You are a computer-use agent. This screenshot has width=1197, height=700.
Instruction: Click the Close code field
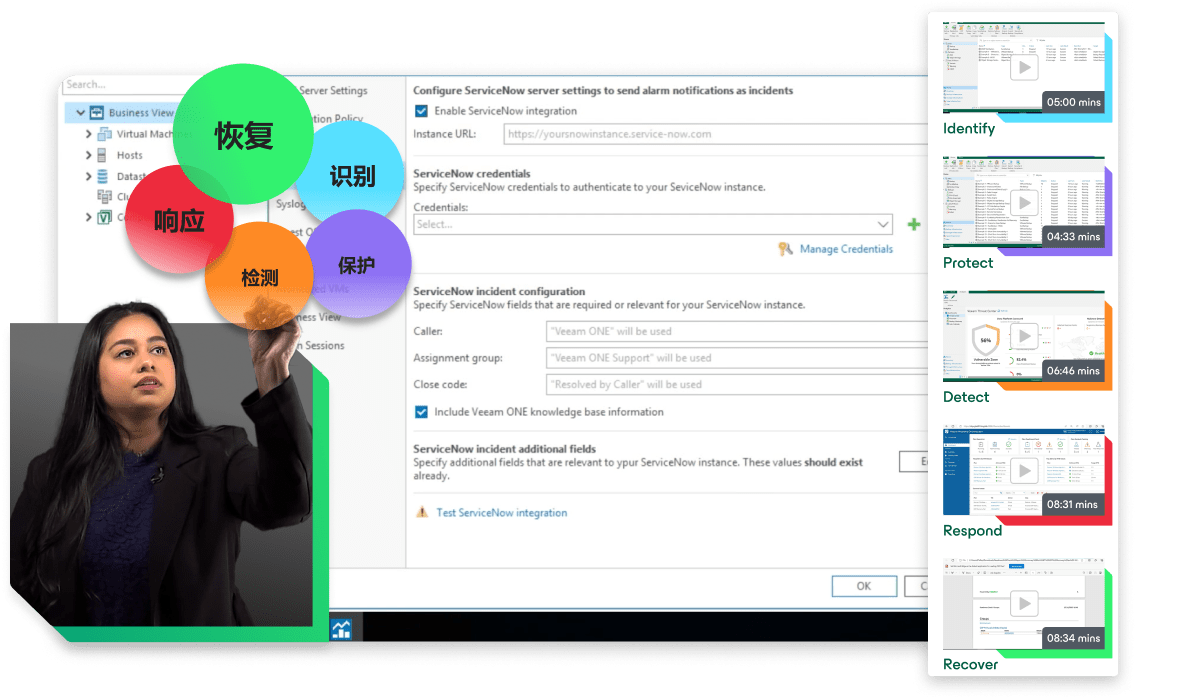pyautogui.click(x=737, y=385)
